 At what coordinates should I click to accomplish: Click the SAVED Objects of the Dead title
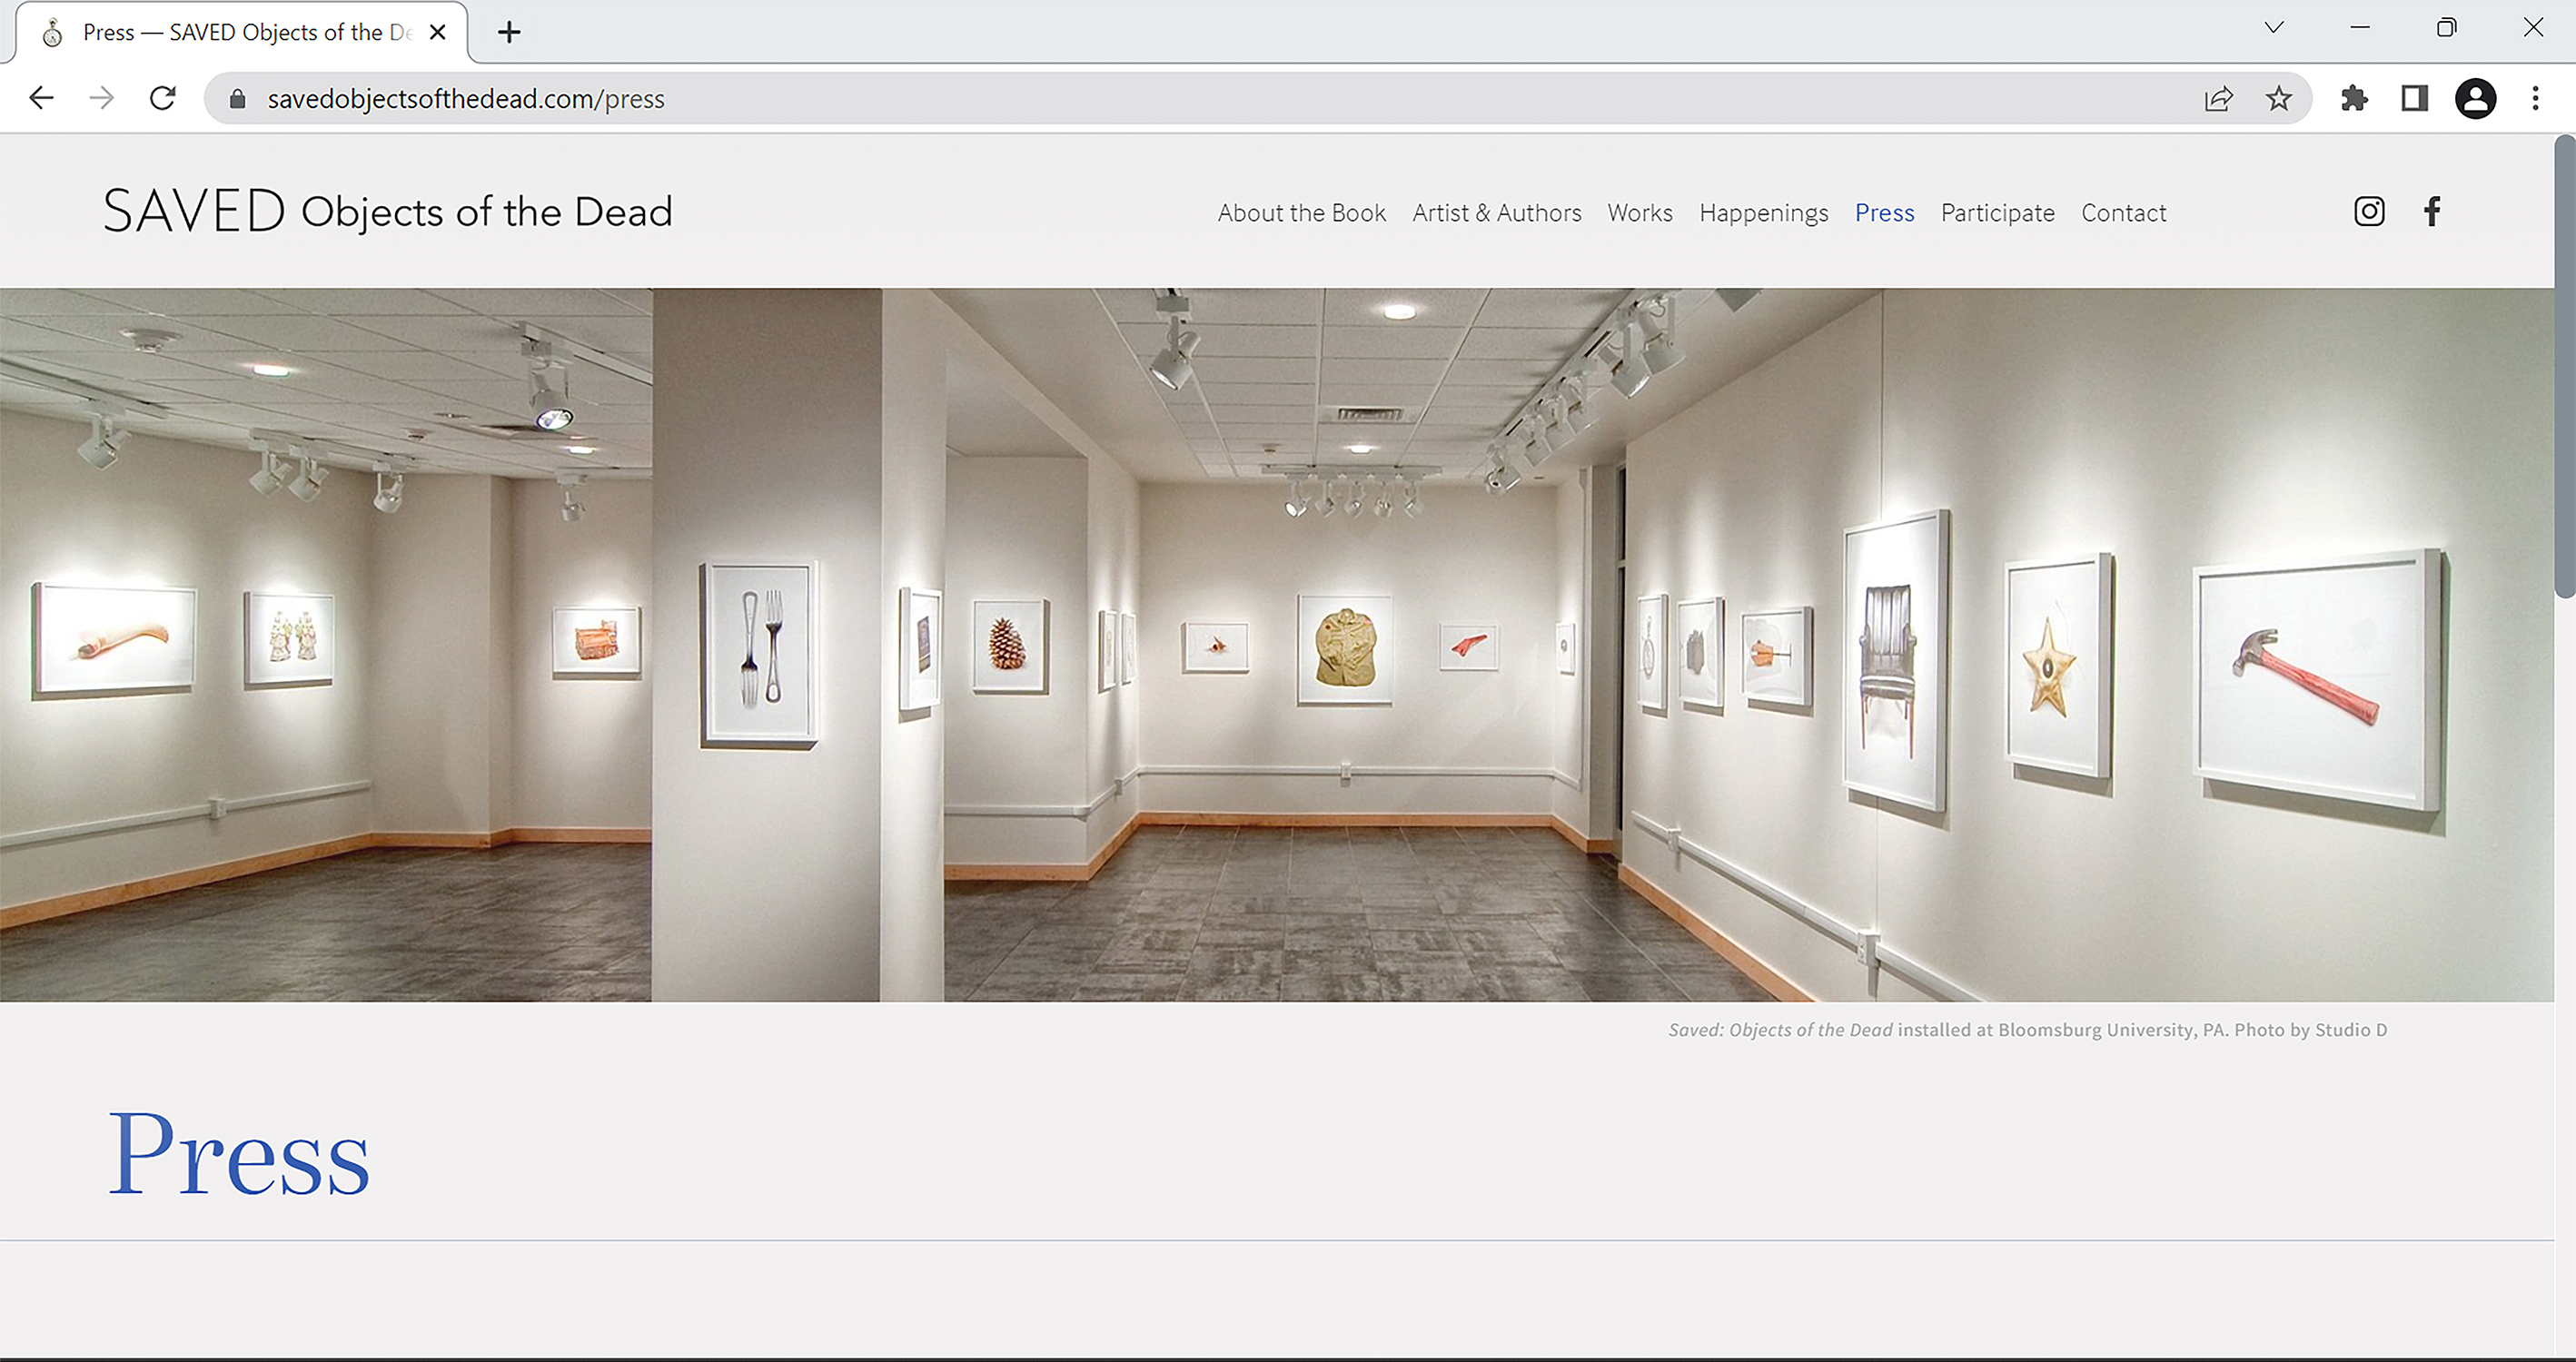point(388,211)
